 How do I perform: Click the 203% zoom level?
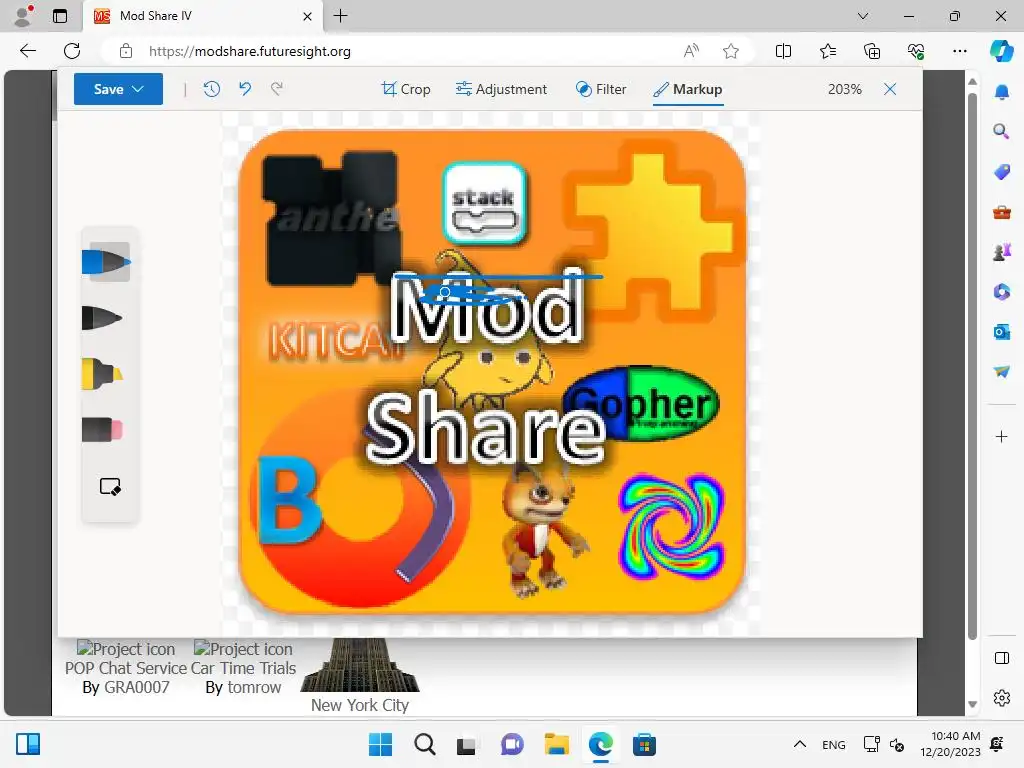pyautogui.click(x=844, y=89)
